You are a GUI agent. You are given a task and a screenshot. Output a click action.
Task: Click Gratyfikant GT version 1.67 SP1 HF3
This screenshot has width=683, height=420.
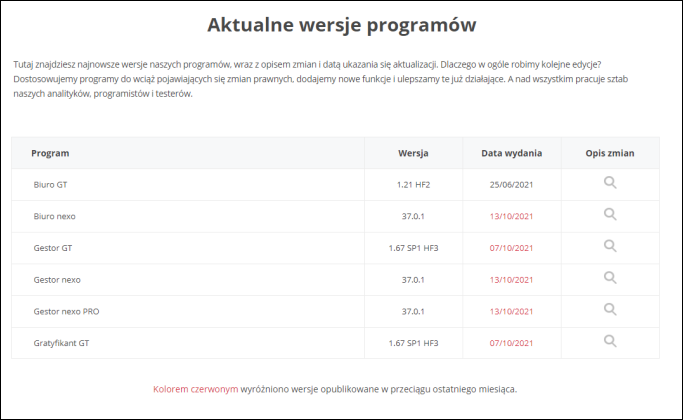coord(413,343)
